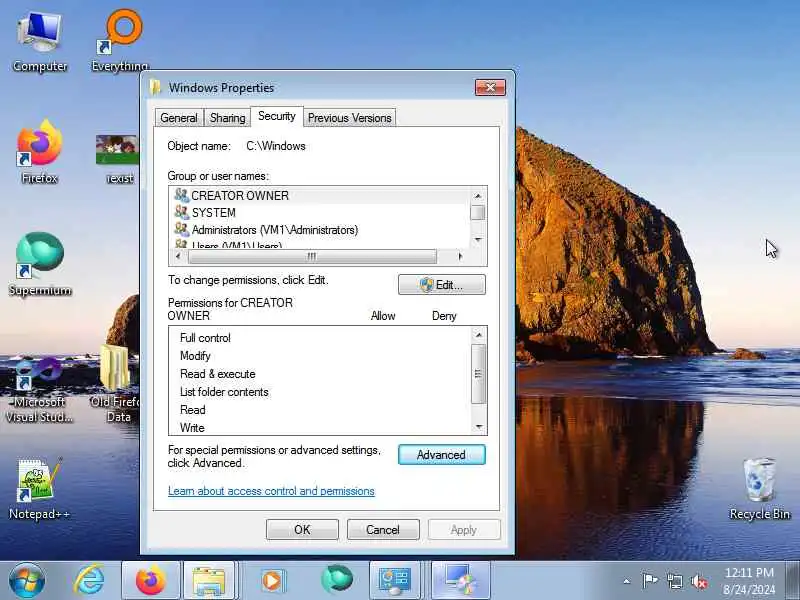Open Windows Media Player taskbar icon

272,581
